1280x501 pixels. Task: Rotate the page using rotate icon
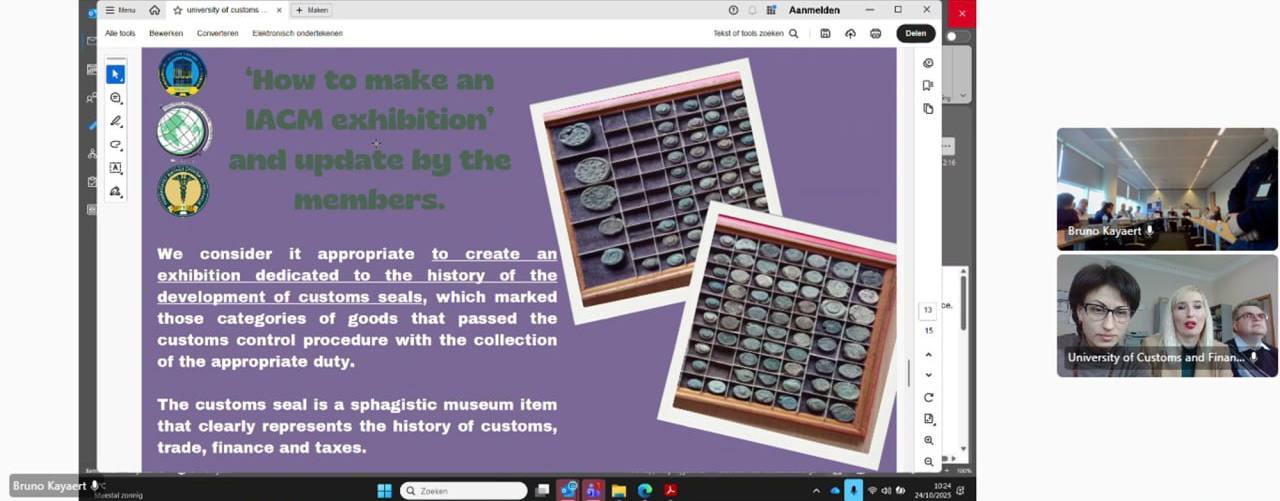[929, 398]
